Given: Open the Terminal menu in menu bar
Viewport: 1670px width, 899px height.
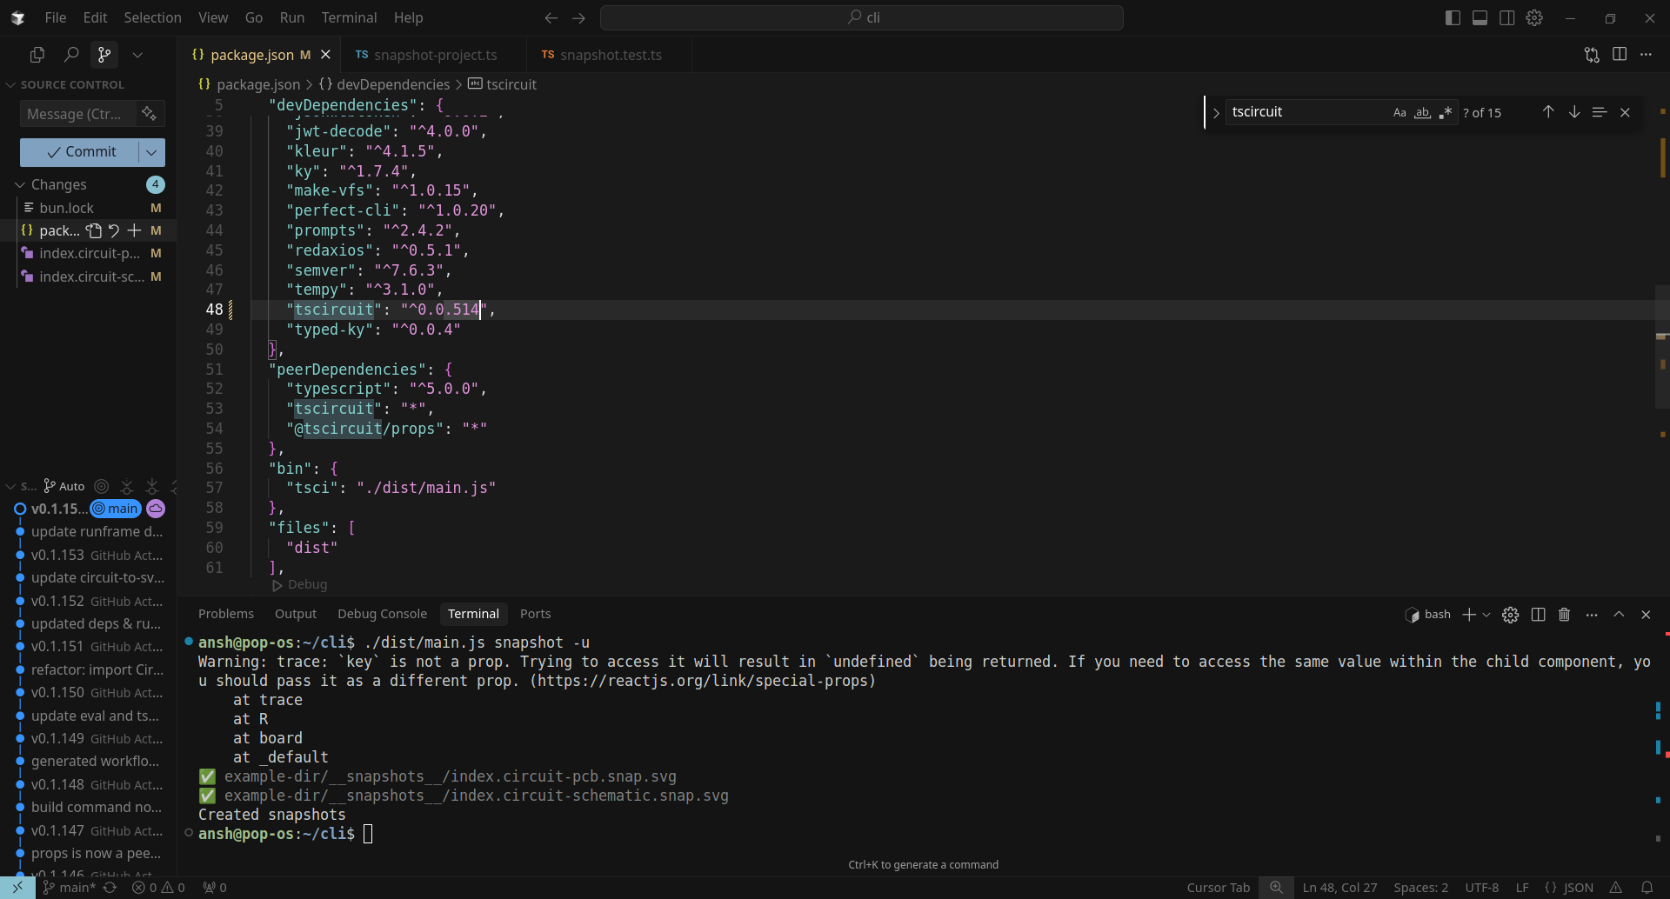Looking at the screenshot, I should coord(349,18).
